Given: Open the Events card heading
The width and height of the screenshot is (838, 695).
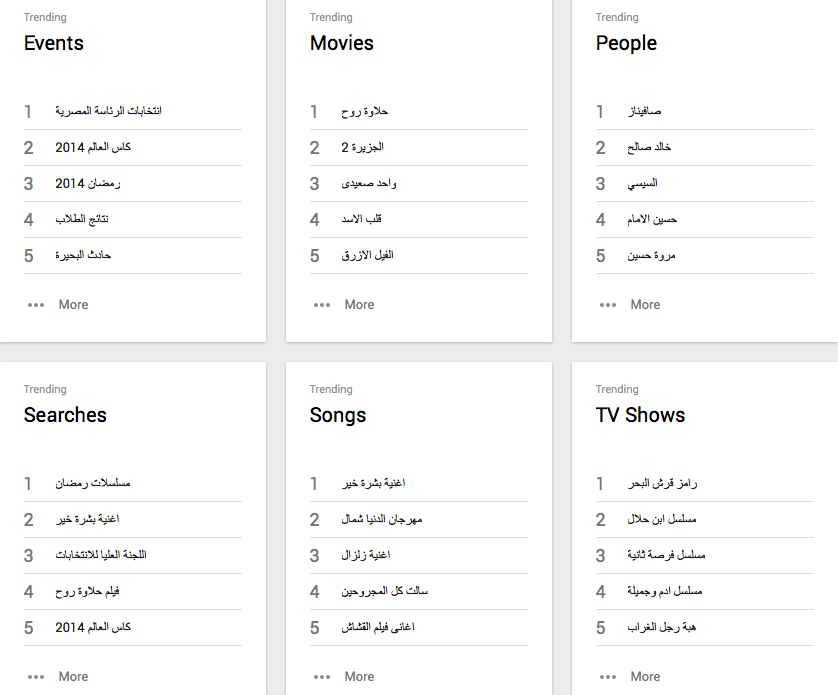Looking at the screenshot, I should [x=54, y=43].
